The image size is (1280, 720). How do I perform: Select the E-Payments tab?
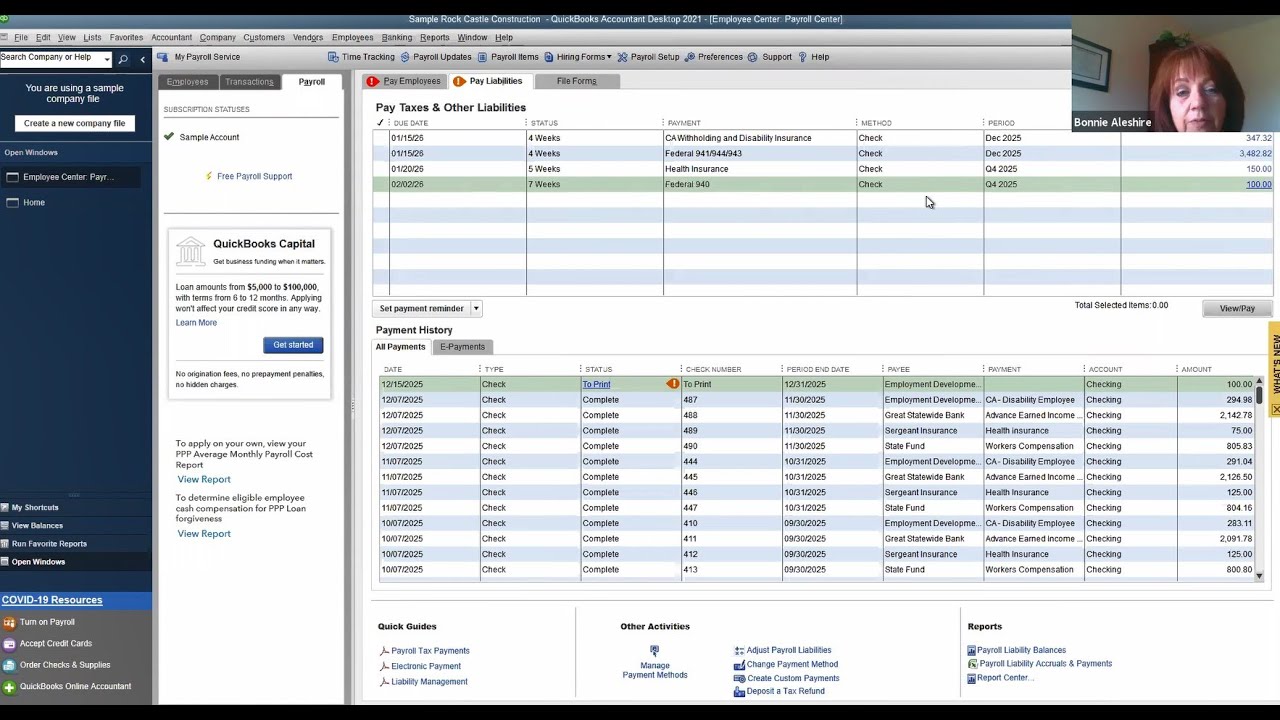(x=462, y=347)
